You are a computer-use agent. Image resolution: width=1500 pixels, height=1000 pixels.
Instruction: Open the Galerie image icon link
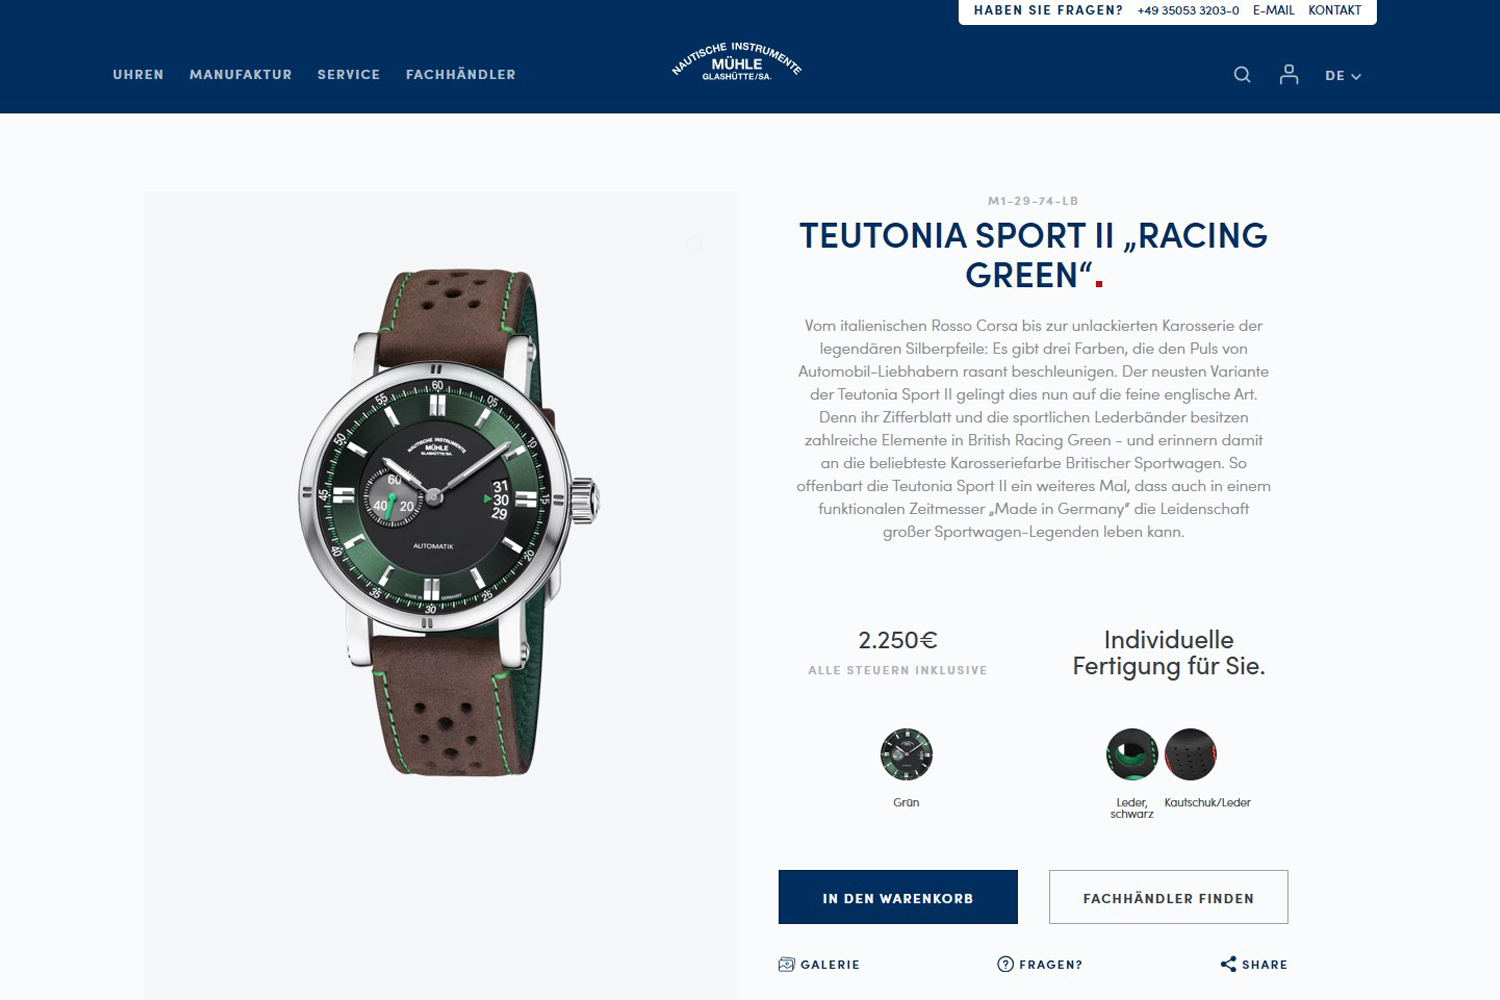point(786,964)
